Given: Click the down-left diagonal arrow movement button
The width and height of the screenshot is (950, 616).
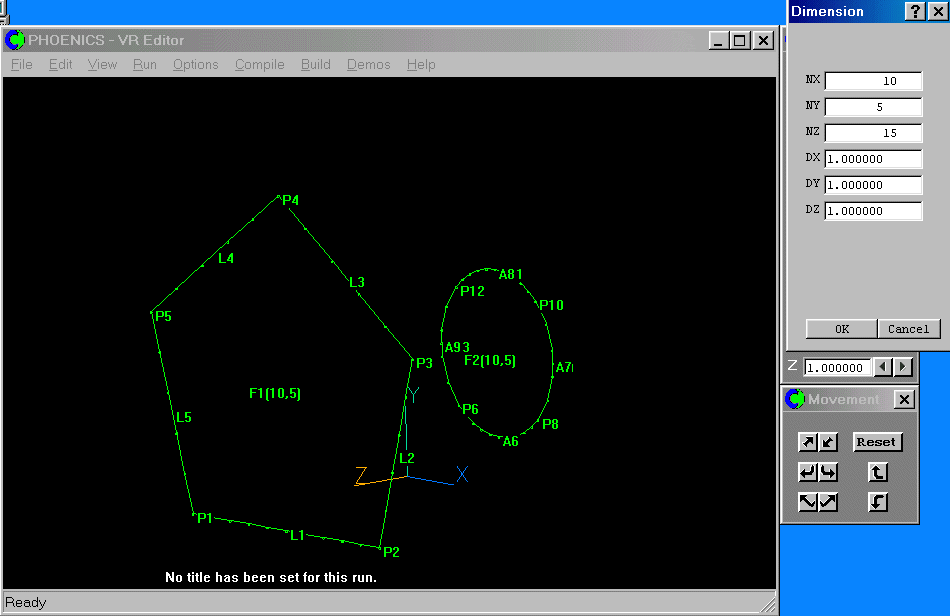Looking at the screenshot, I should (828, 442).
